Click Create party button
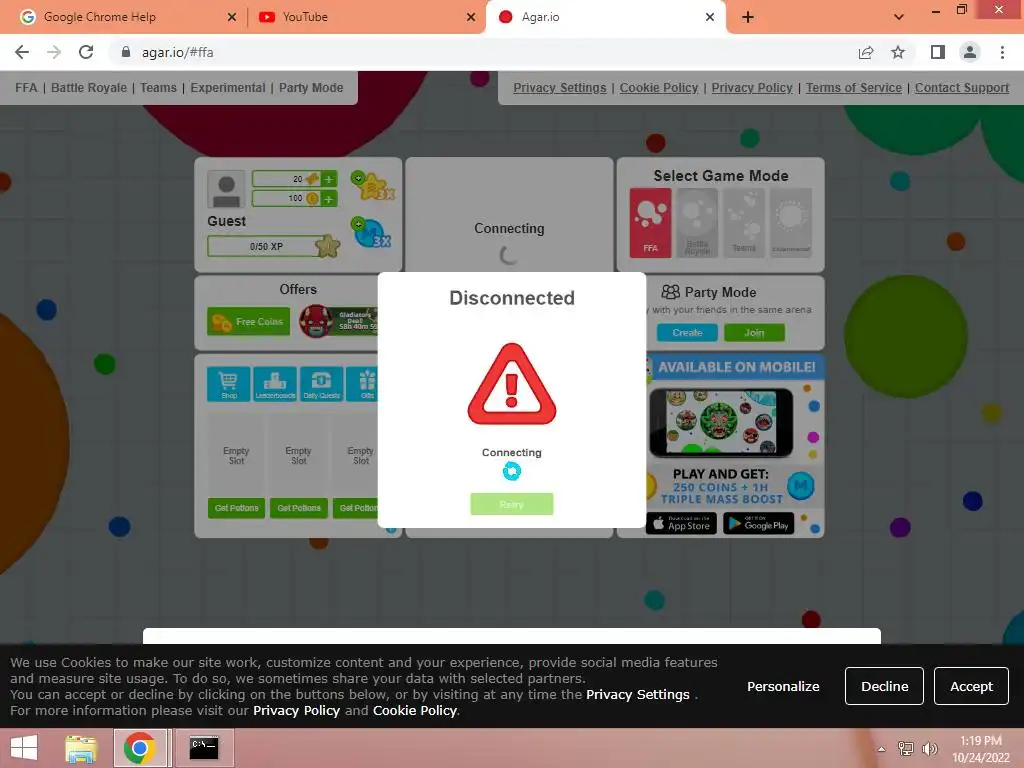 pos(687,332)
